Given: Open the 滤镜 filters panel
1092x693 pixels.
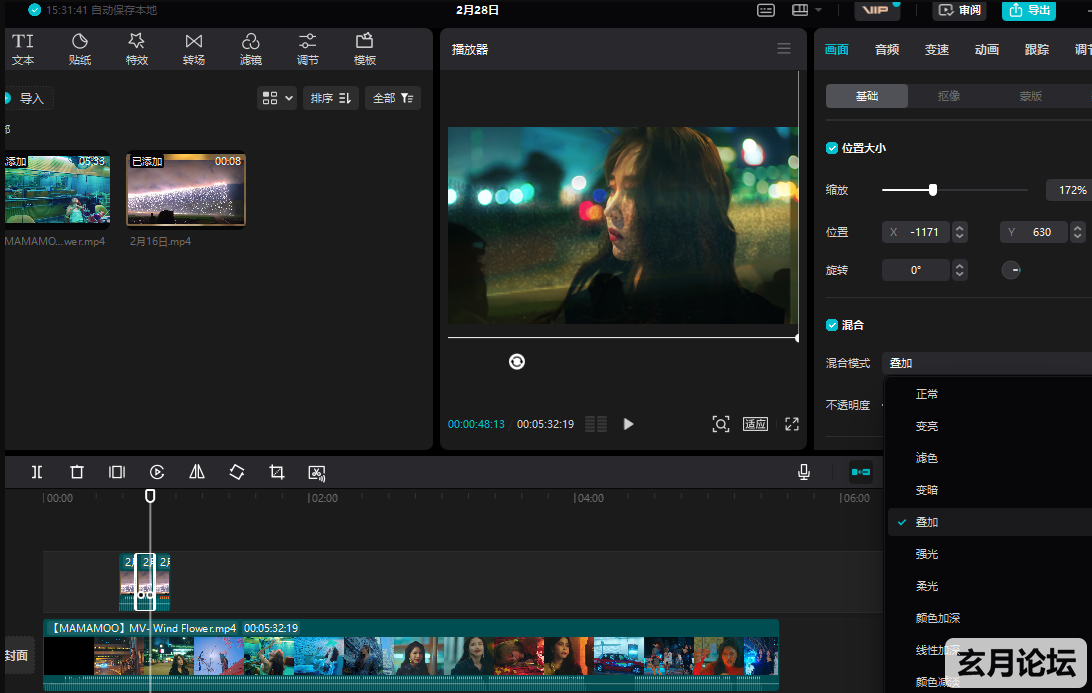Looking at the screenshot, I should coord(251,49).
